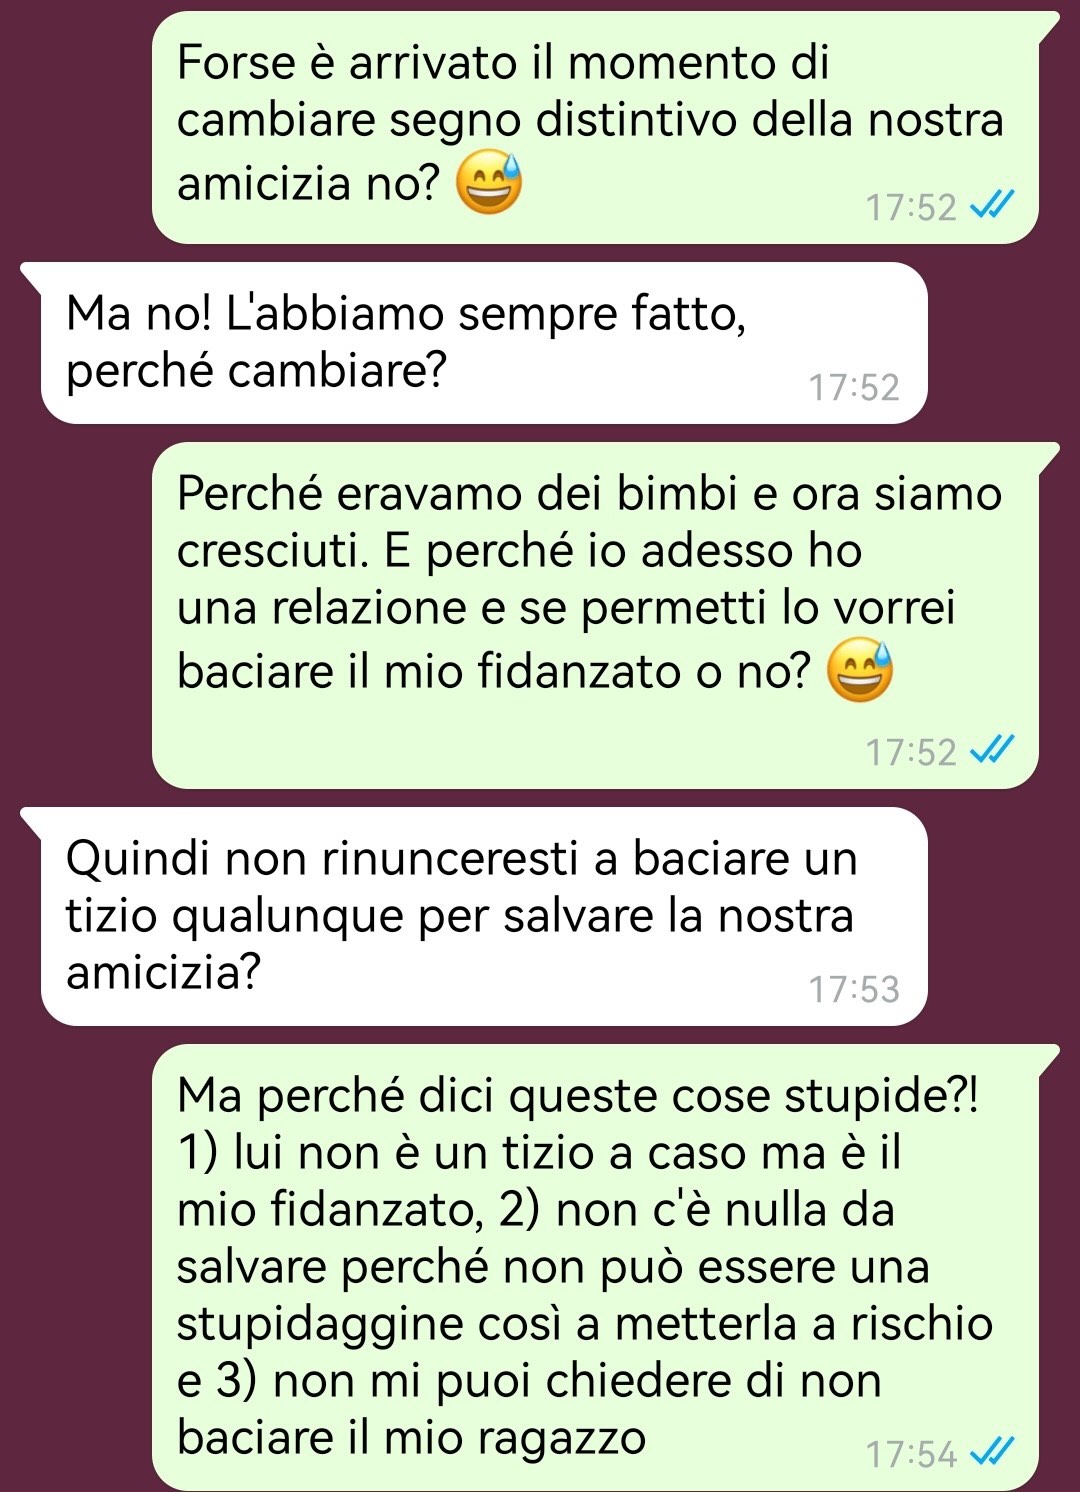Tap the line 'tizio qualunque per salvare la nostra'

[x=460, y=915]
